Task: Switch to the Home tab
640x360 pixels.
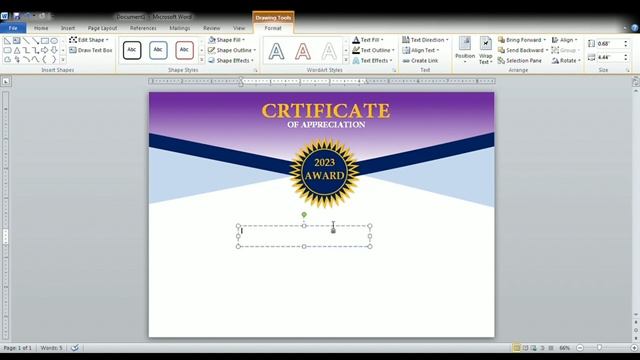Action: point(41,28)
